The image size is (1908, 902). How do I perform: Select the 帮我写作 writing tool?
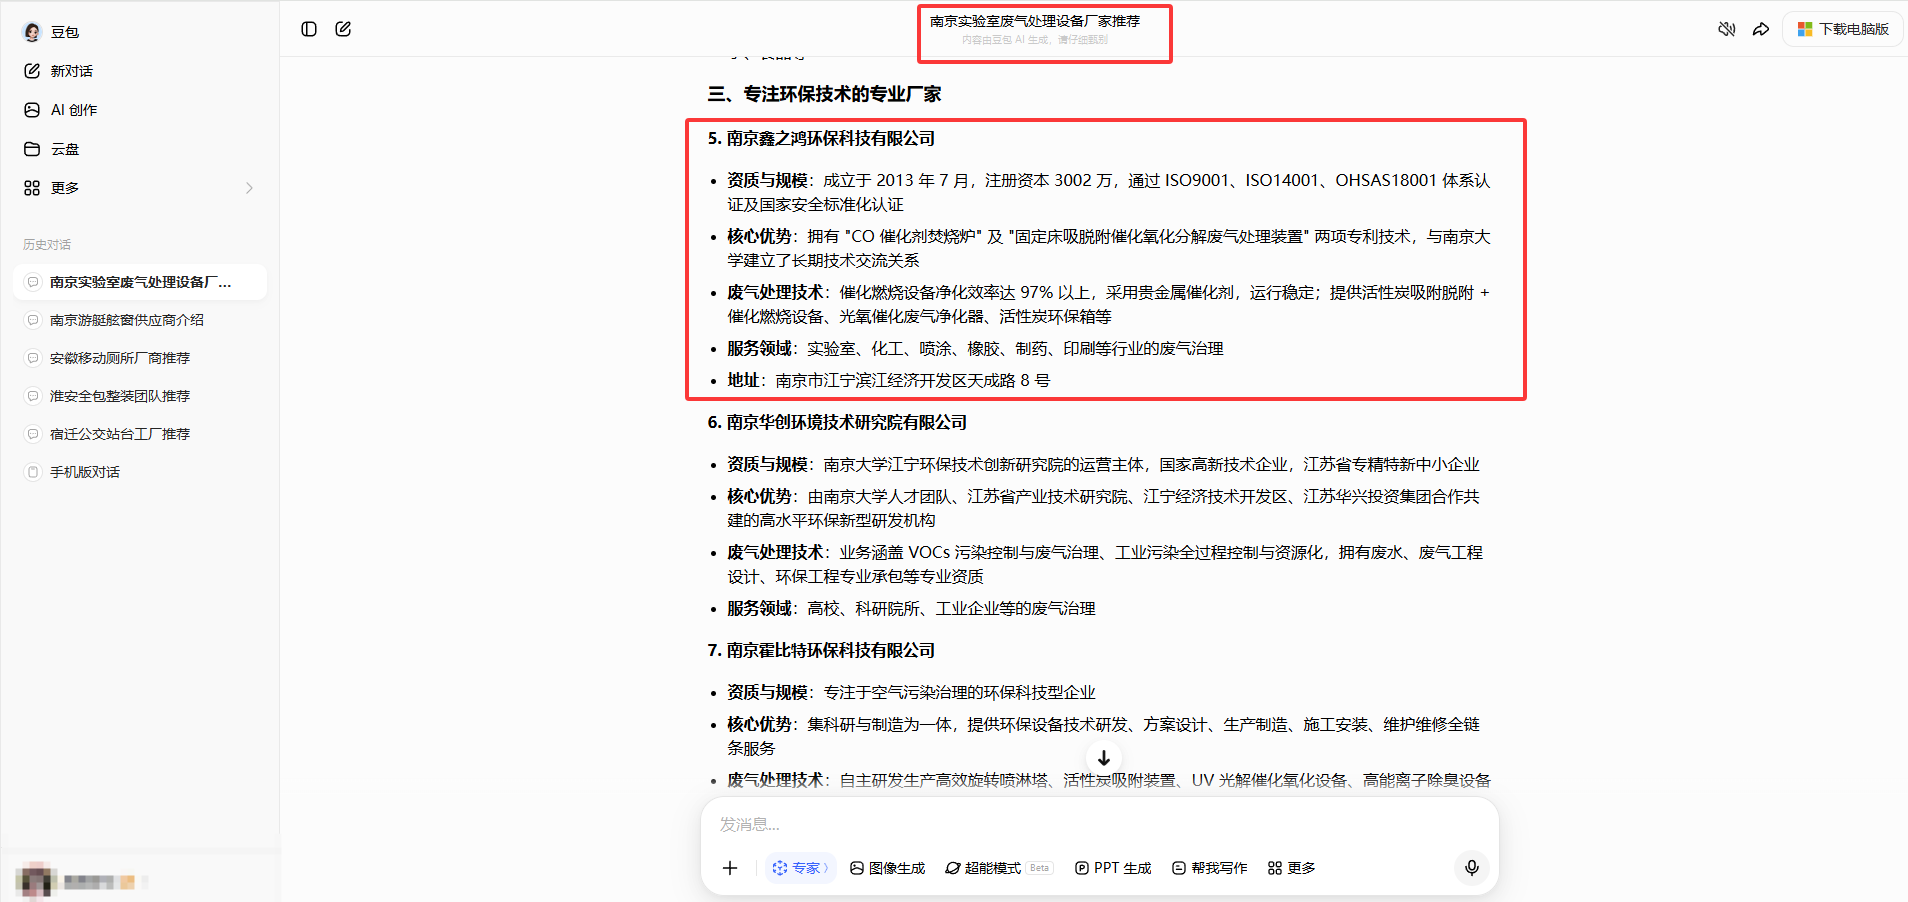(1209, 868)
